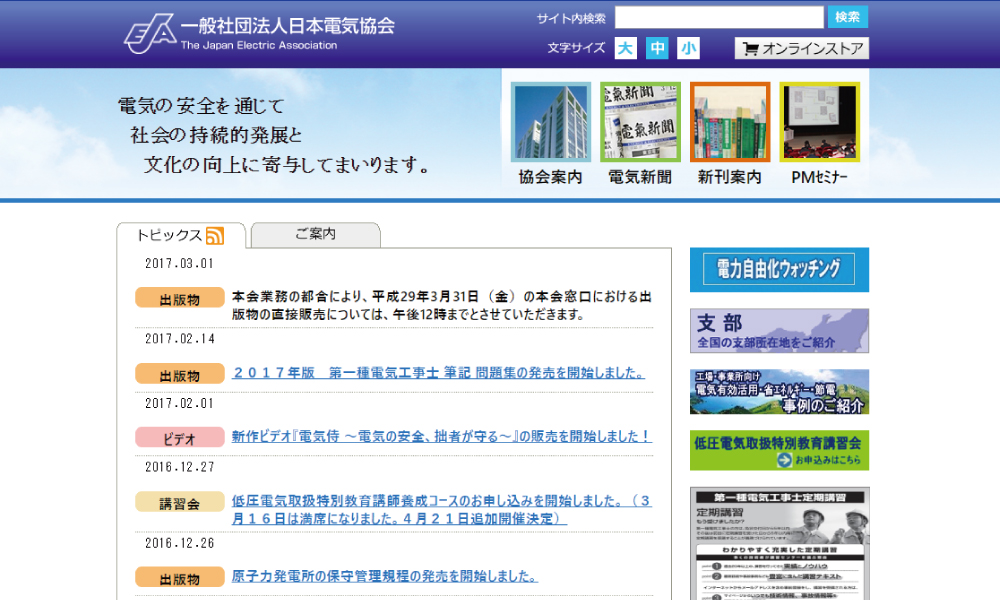Click the 出版物 tag on the 2017.02.14 item
Image resolution: width=1000 pixels, height=600 pixels.
point(180,374)
